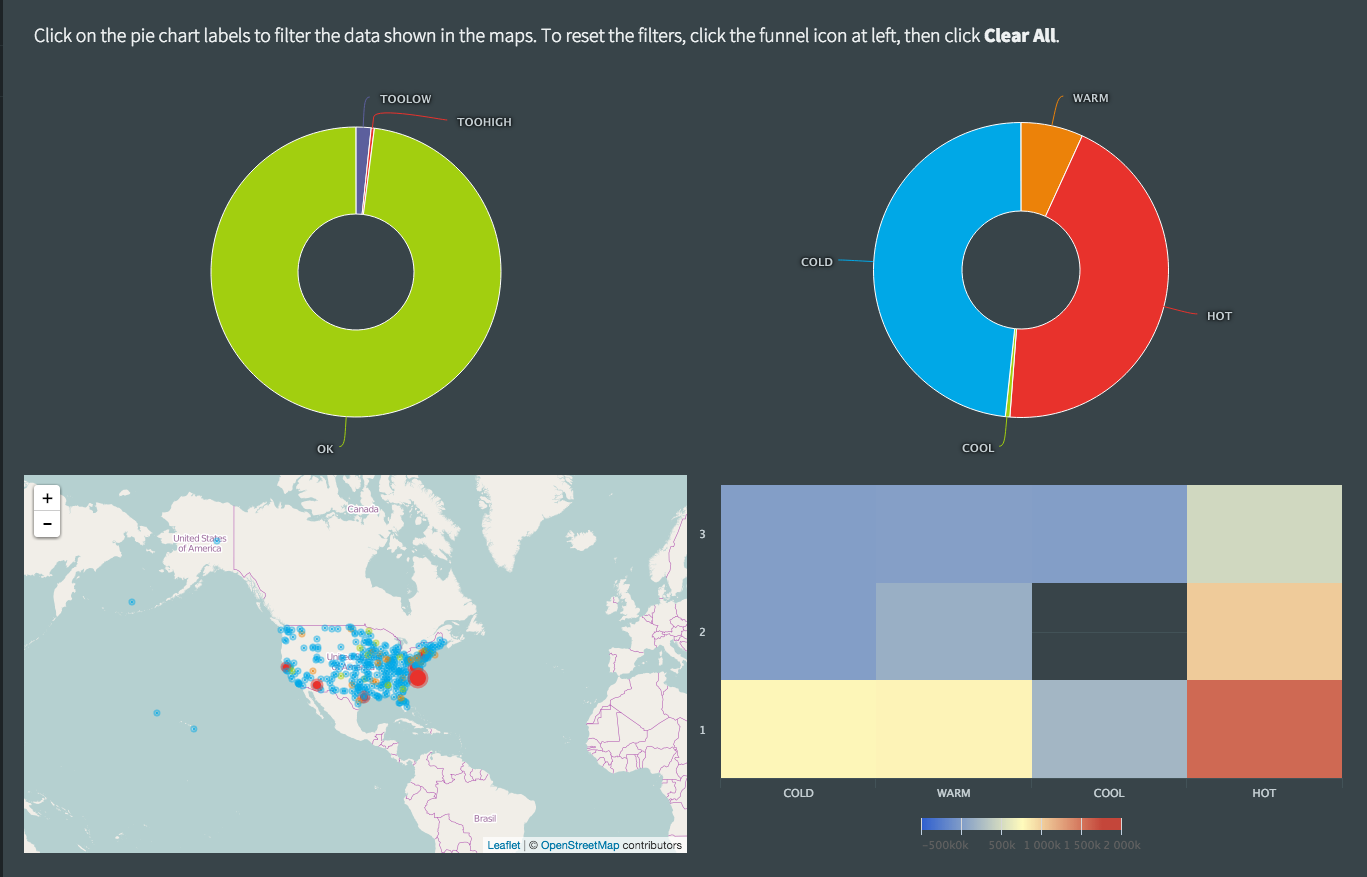This screenshot has height=877, width=1367.
Task: Click the TOOLOW pie chart label
Action: 405,99
